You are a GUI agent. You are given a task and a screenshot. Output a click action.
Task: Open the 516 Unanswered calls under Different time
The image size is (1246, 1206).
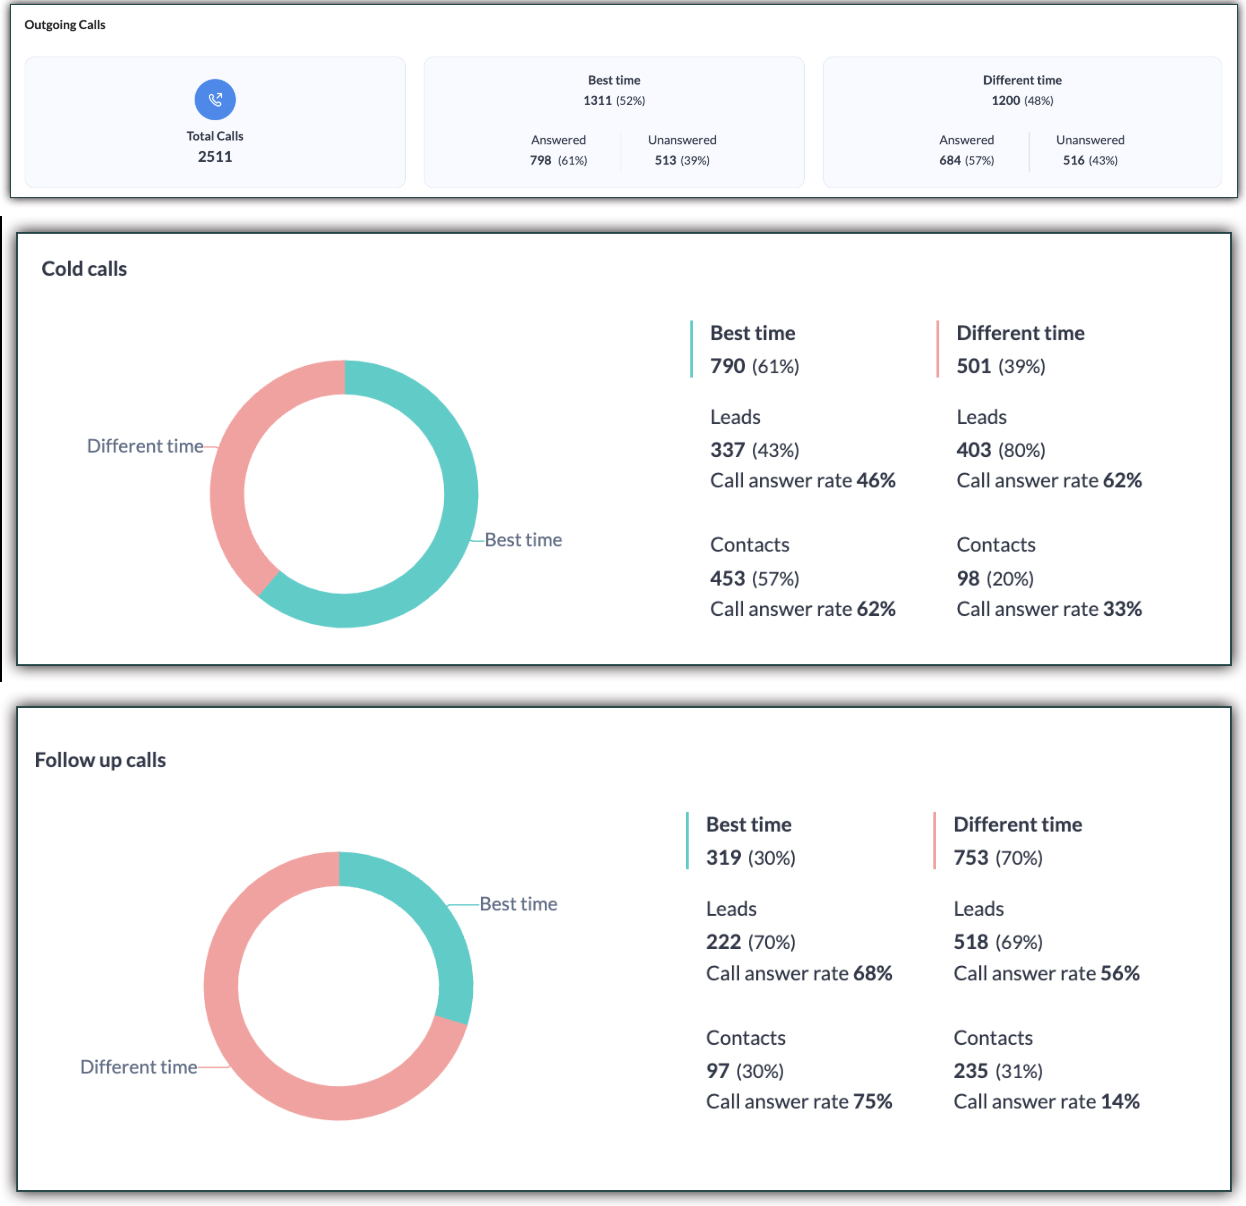[1073, 161]
